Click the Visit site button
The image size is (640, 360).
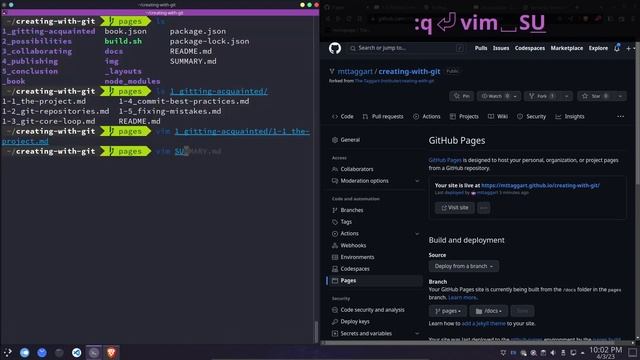click(x=454, y=208)
